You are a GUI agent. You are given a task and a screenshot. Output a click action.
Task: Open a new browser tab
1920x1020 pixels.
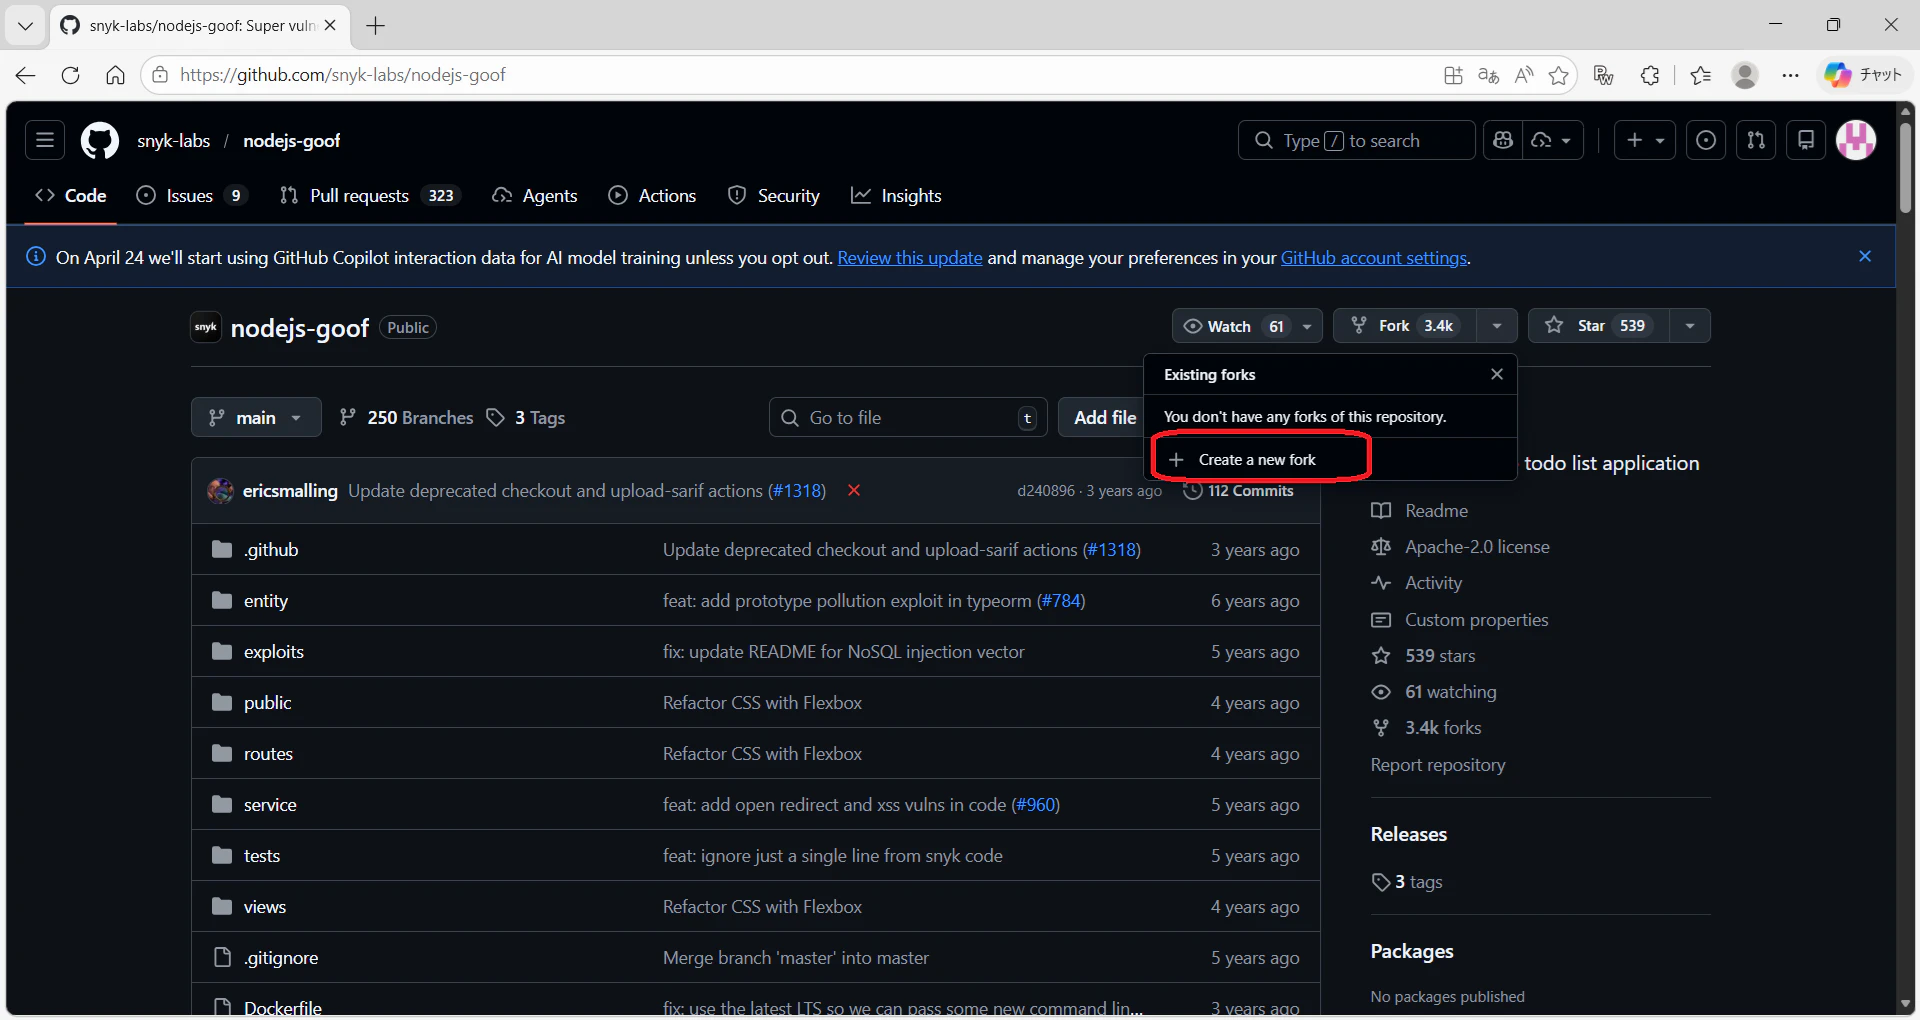click(x=376, y=26)
